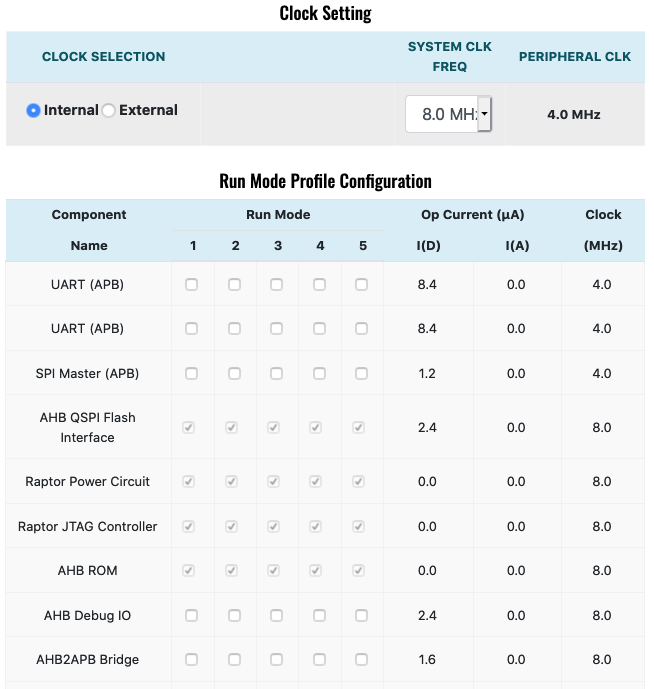This screenshot has height=689, width=654.
Task: Enable Run Mode 2 for second UART (APB) row
Action: [x=234, y=329]
